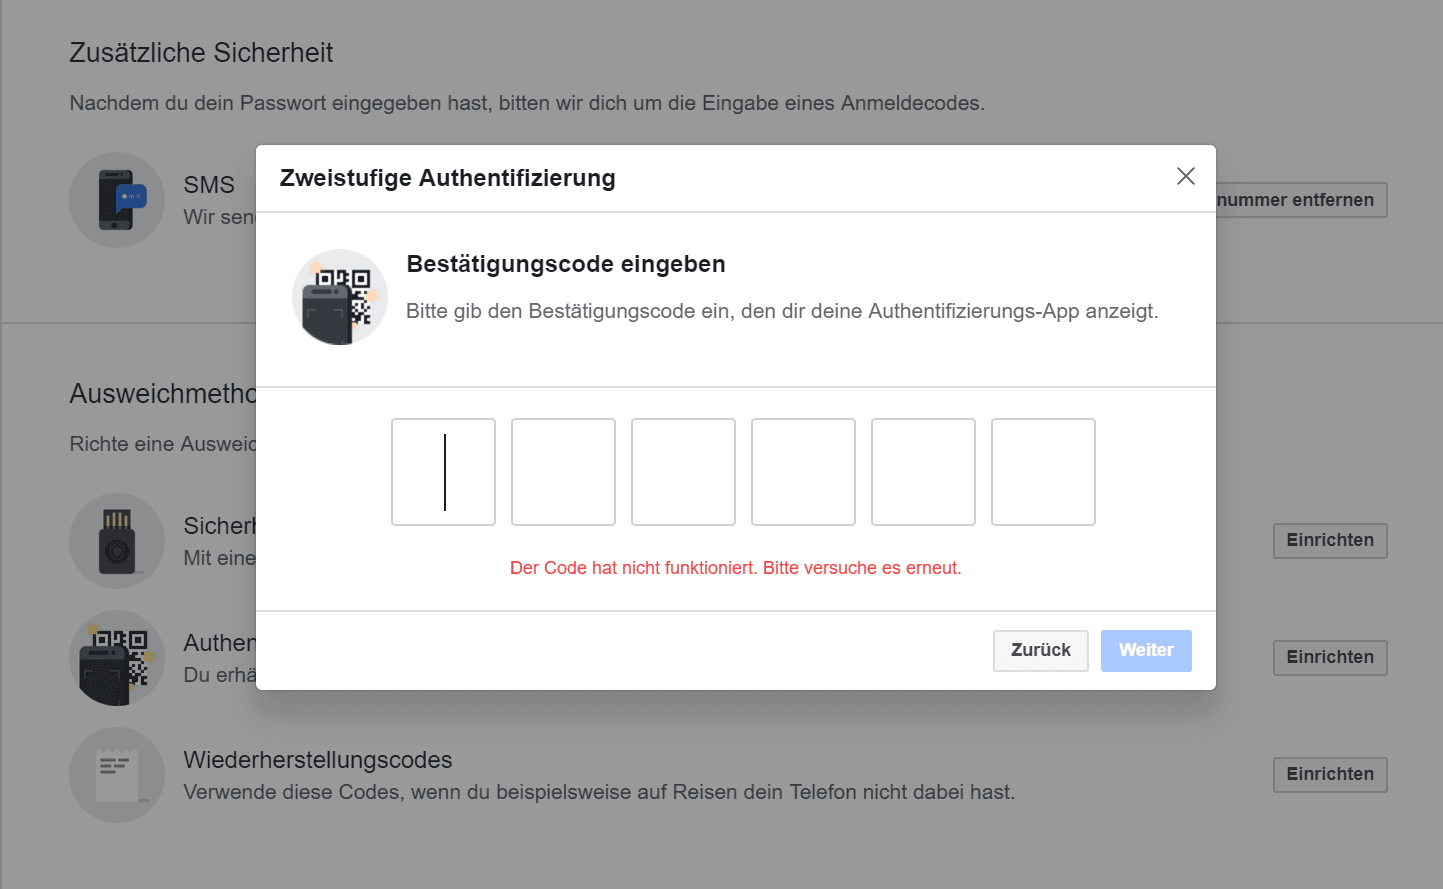Click the fifth code digit box
This screenshot has width=1443, height=889.
tap(923, 472)
